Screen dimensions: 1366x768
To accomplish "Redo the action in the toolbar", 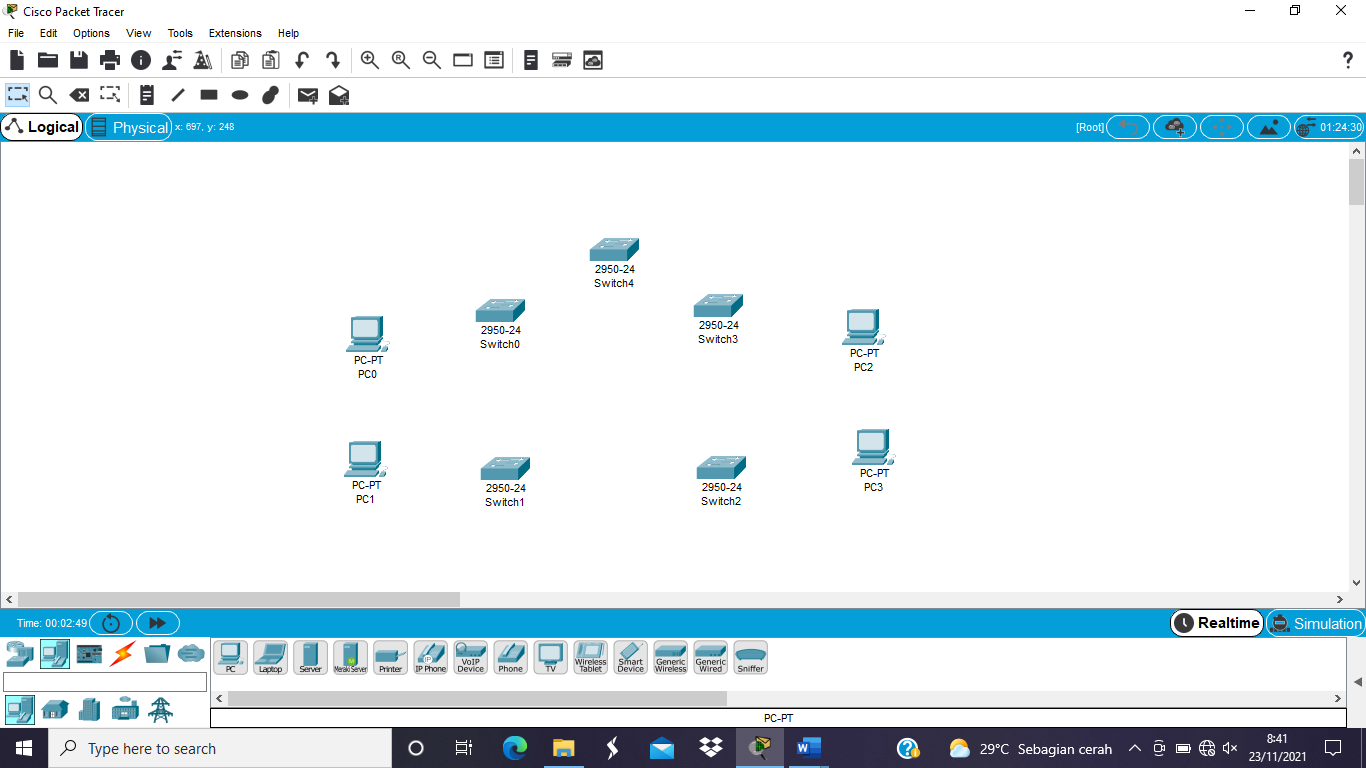I will [x=333, y=60].
